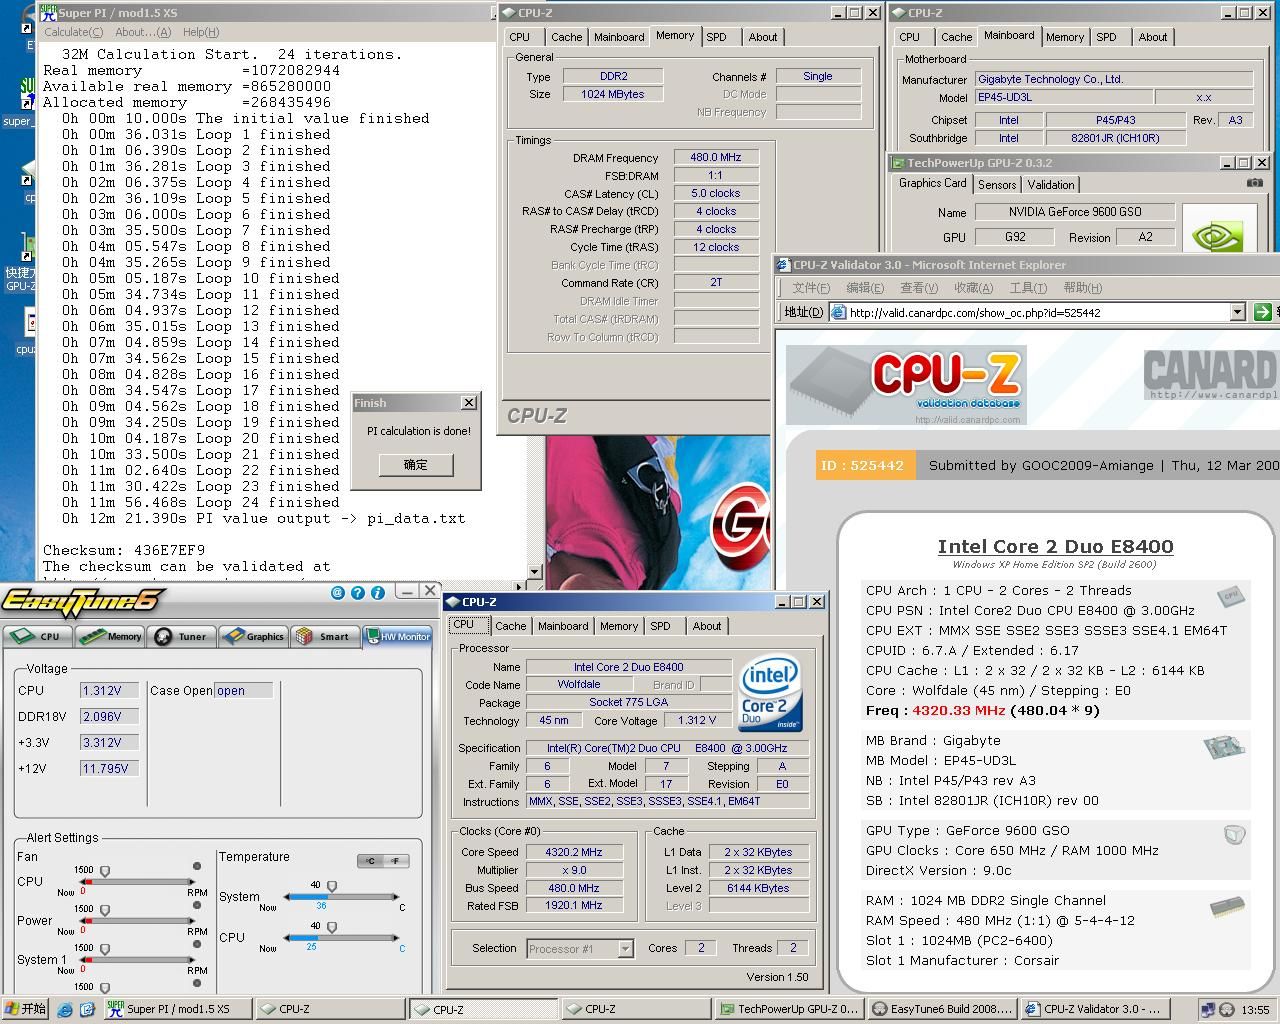The height and width of the screenshot is (1024, 1280).
Task: Open CPU tab in CPU-Z Memory window
Action: pyautogui.click(x=520, y=37)
